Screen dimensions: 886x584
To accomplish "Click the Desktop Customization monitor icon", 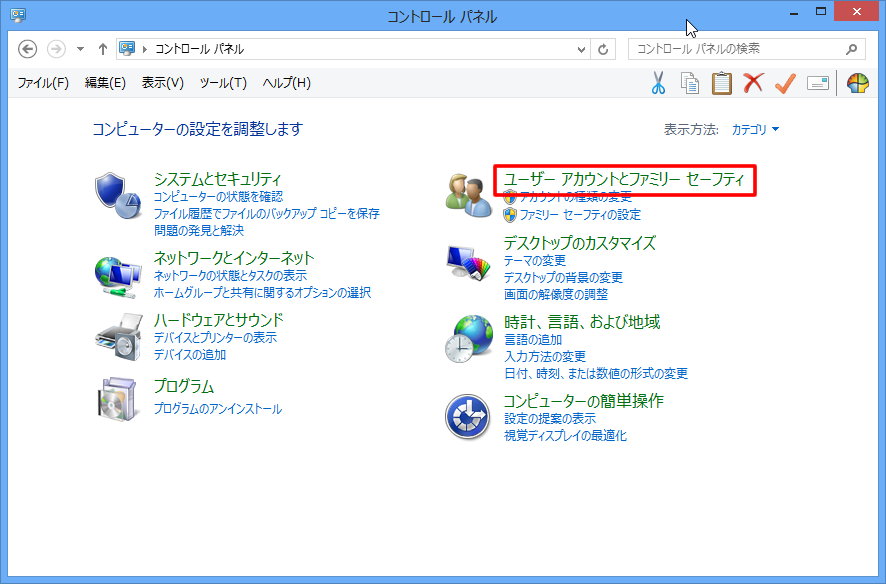I will pyautogui.click(x=468, y=263).
